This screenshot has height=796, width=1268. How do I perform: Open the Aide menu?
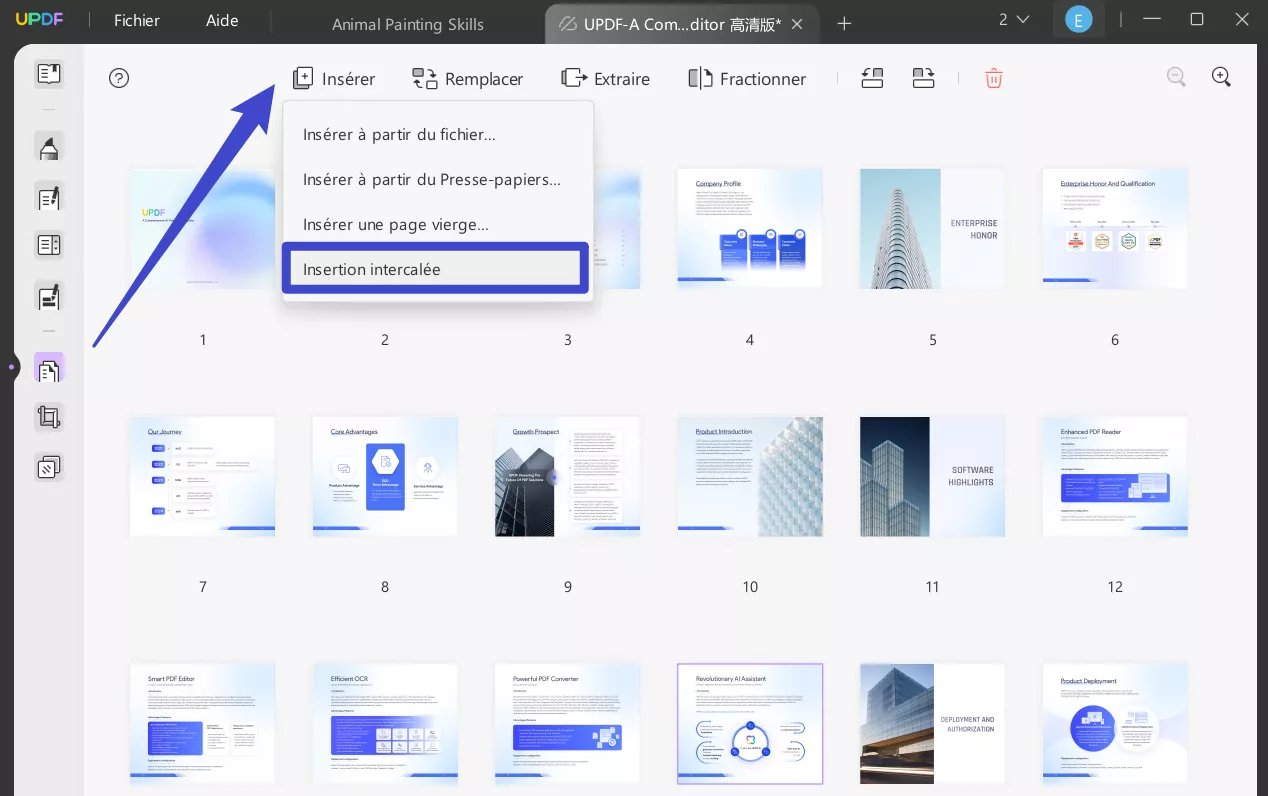click(222, 20)
